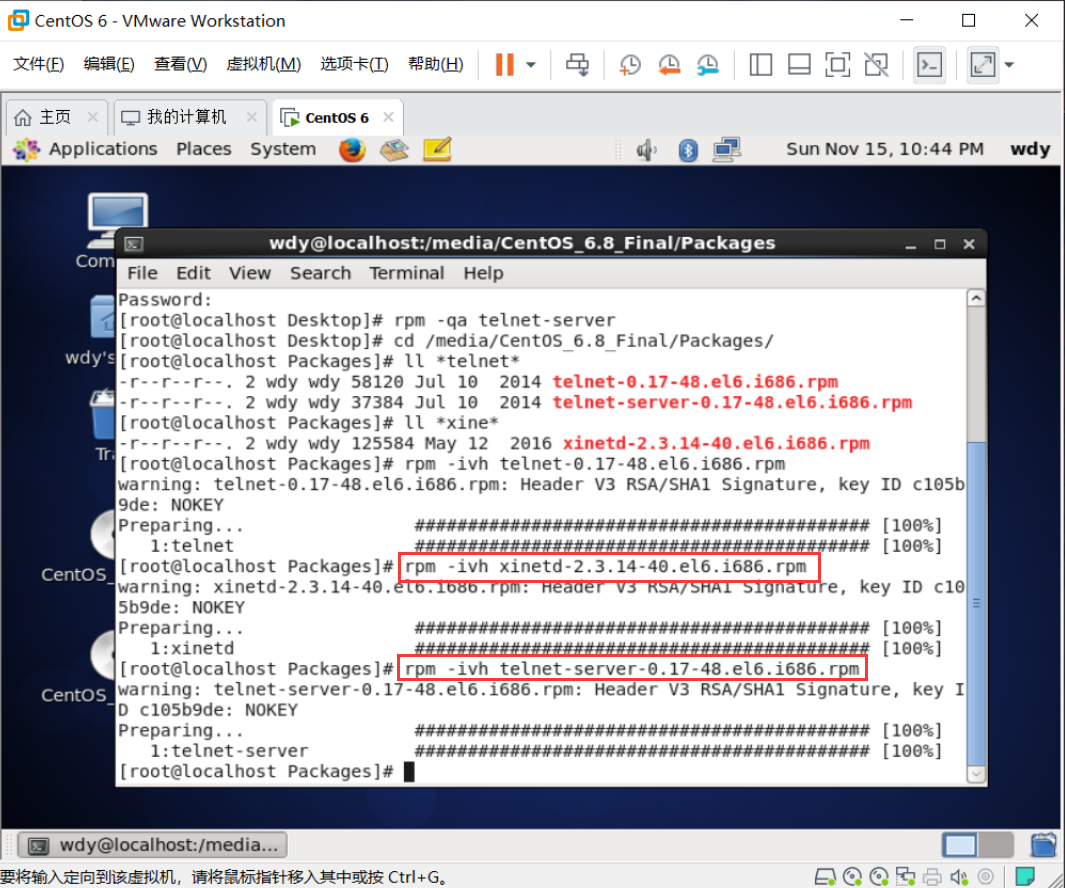The image size is (1065, 888).
Task: Click the Bluetooth icon in GNOME panel
Action: click(x=688, y=149)
